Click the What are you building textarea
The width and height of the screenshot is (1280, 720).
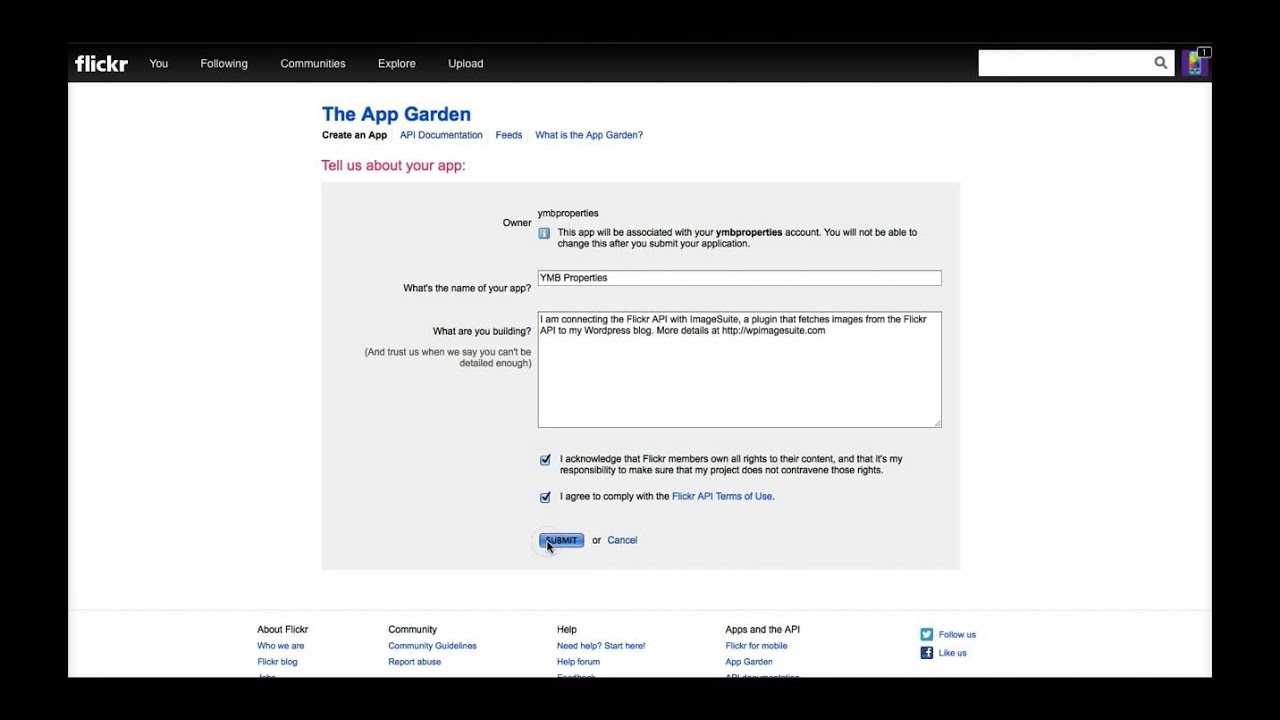(739, 370)
